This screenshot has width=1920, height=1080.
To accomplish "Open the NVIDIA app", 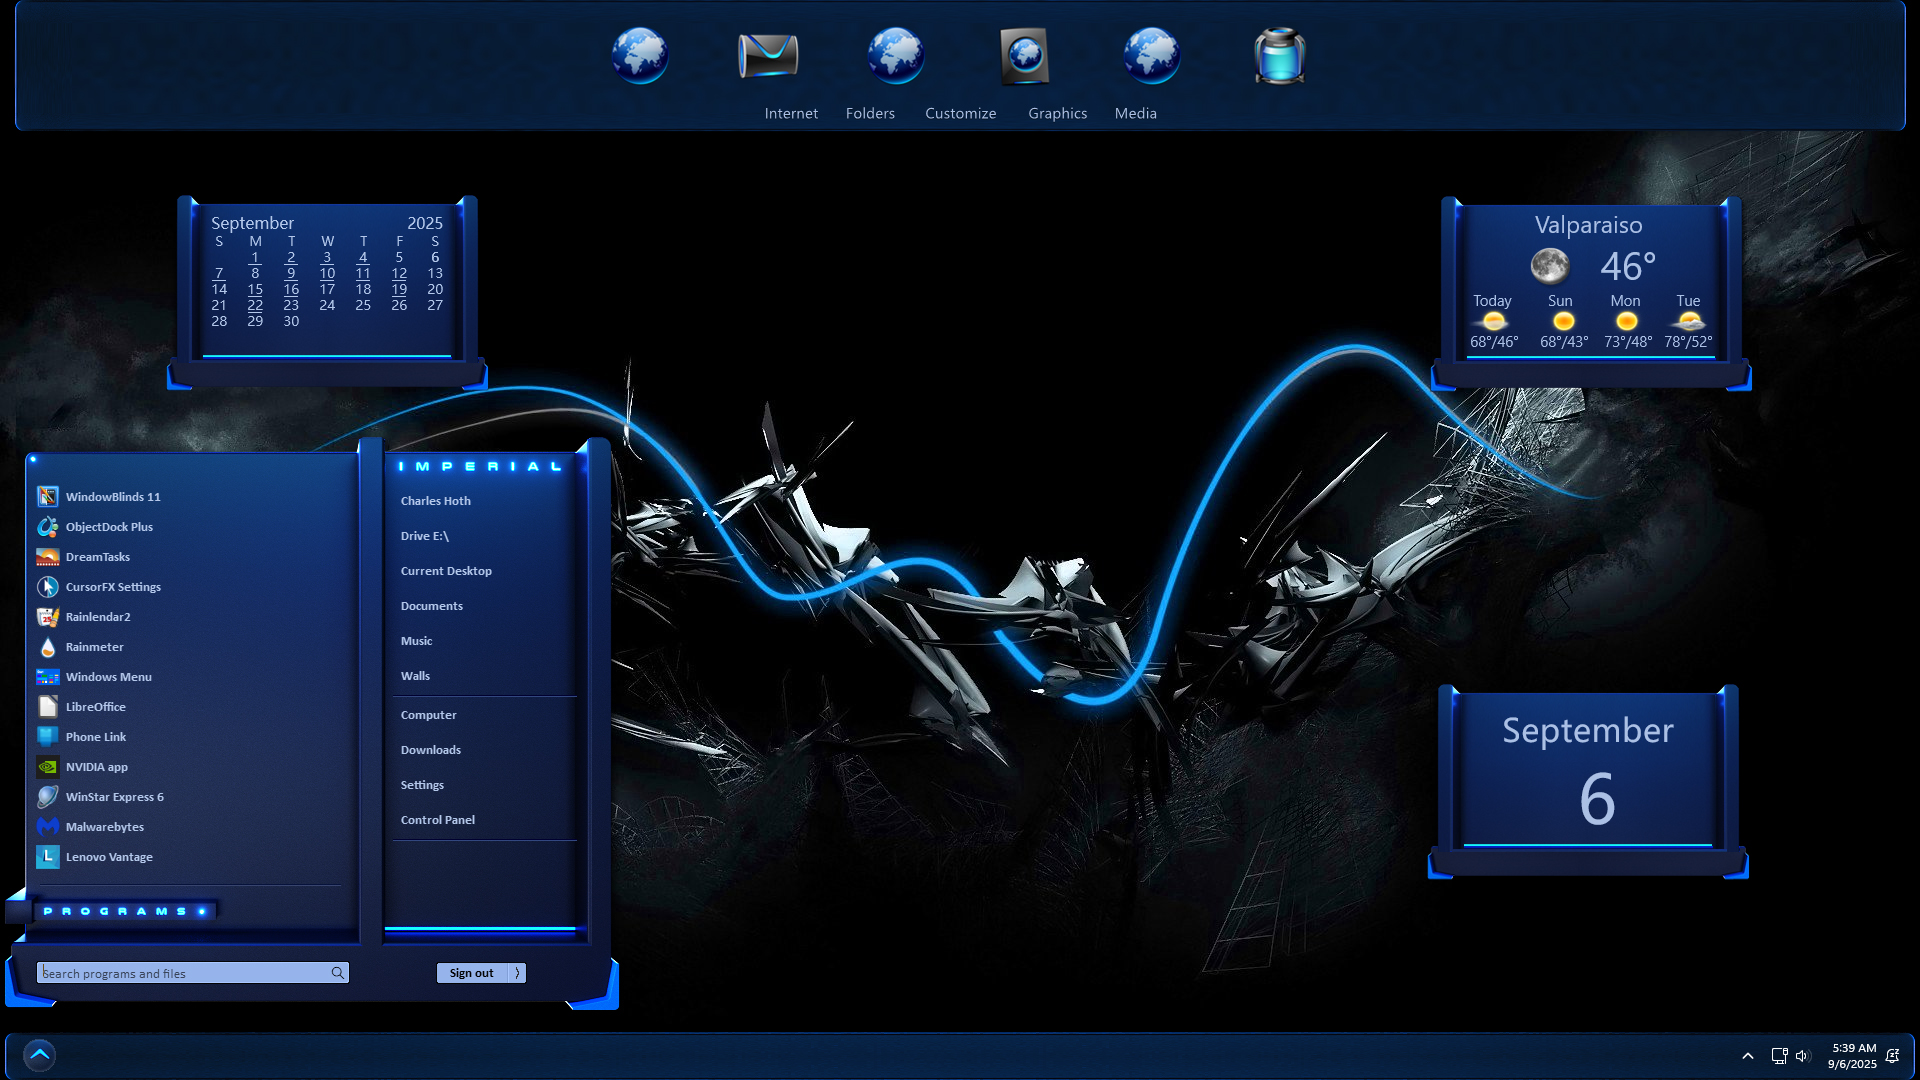I will click(96, 767).
